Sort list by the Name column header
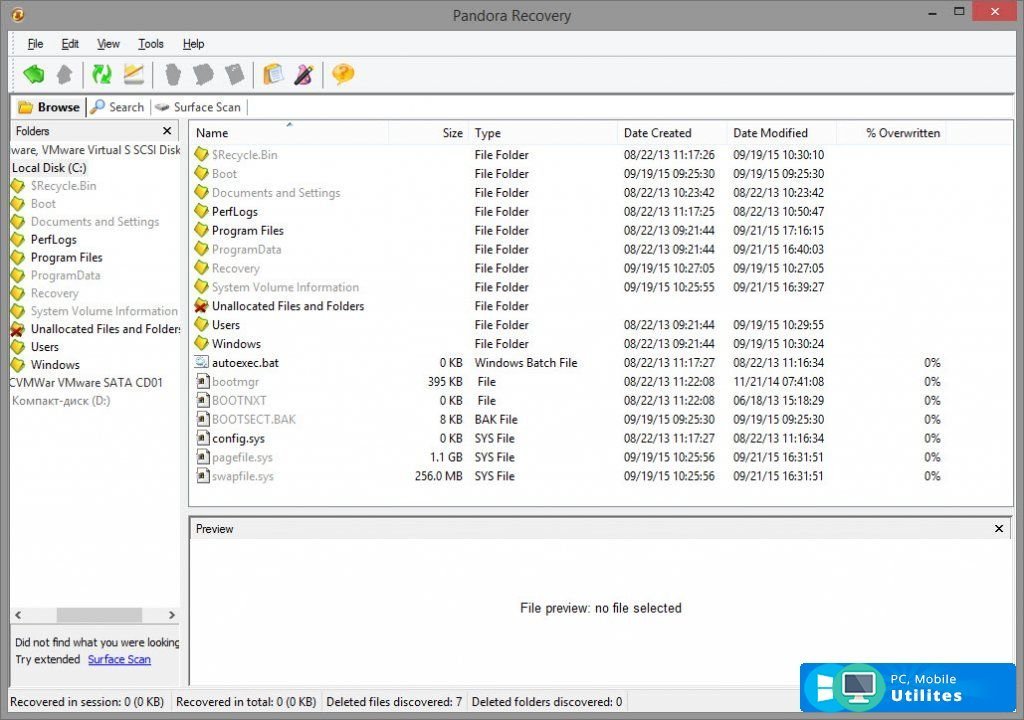Screen dimensions: 1024x720 tap(289, 133)
